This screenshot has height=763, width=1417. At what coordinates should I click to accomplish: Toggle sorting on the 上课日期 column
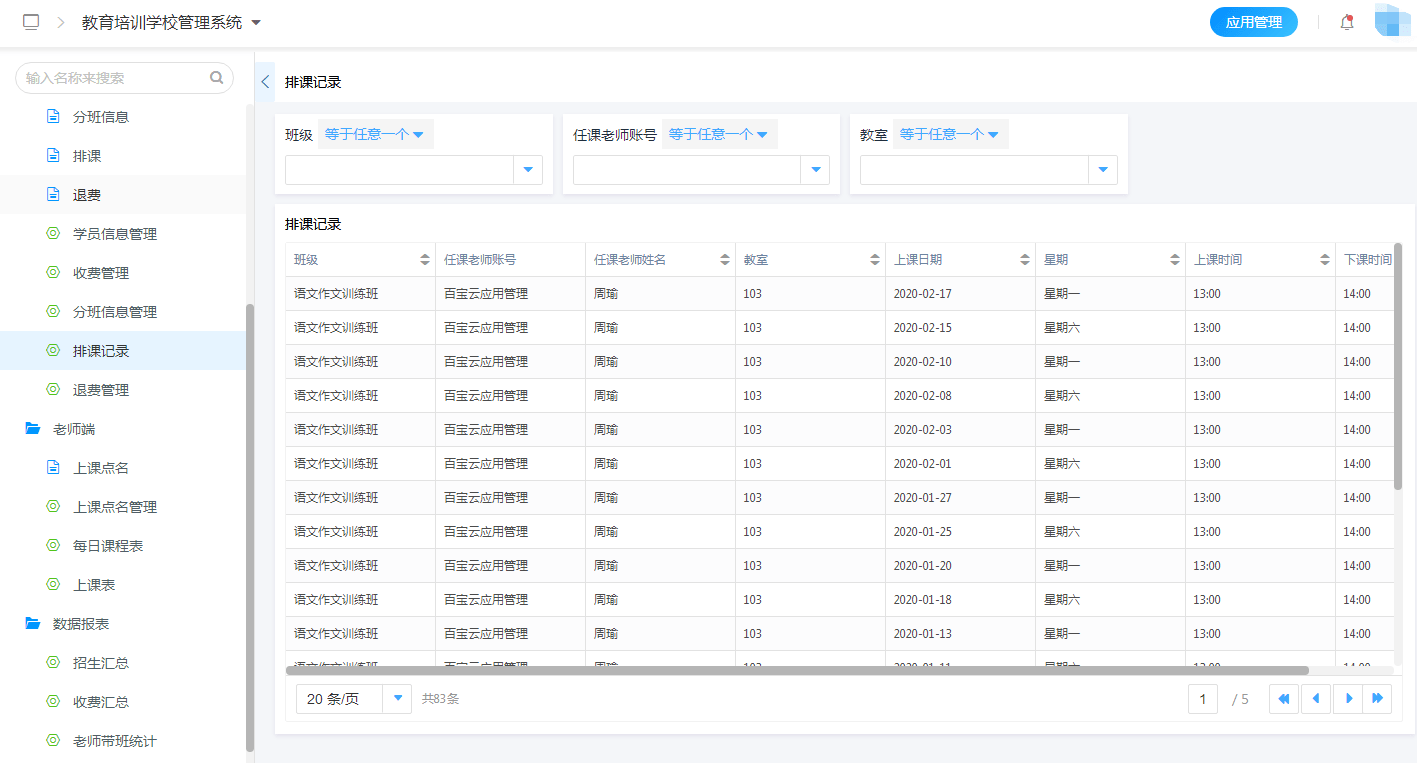click(x=1026, y=258)
